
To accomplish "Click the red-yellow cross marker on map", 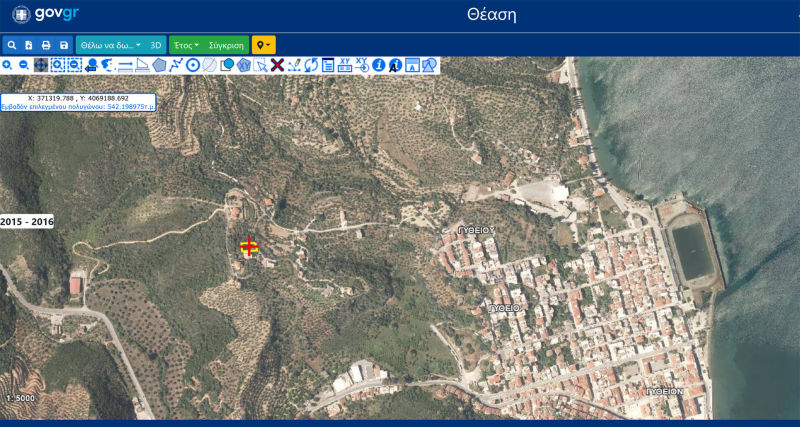I will click(249, 246).
